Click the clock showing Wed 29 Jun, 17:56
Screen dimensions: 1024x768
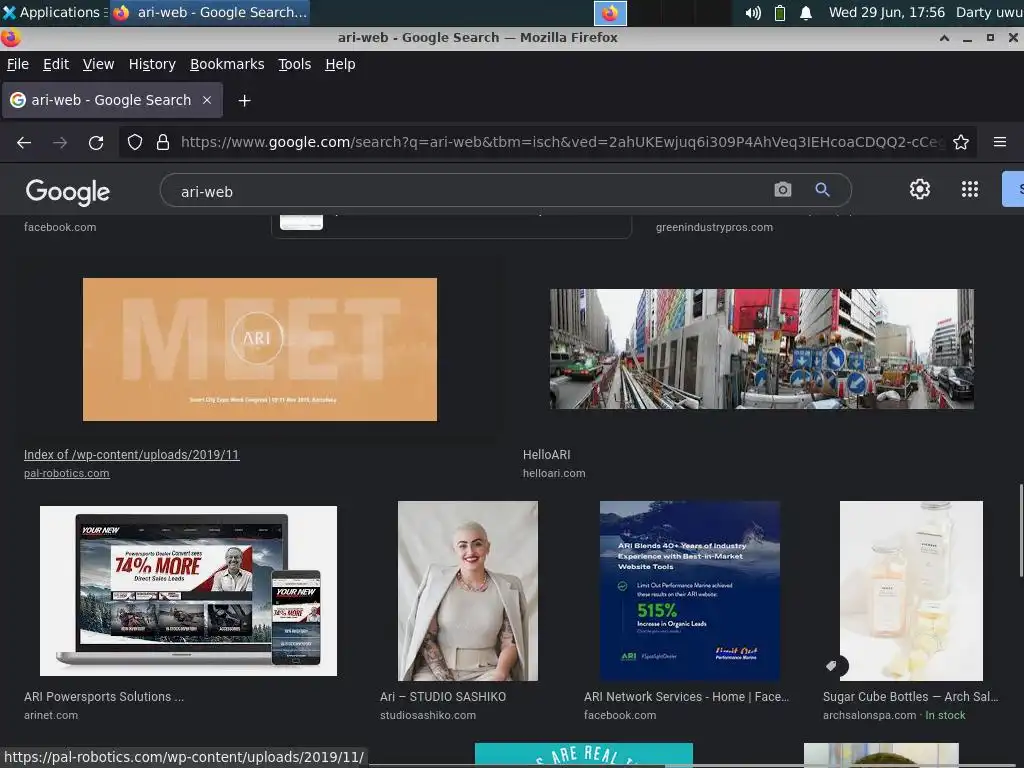(887, 12)
